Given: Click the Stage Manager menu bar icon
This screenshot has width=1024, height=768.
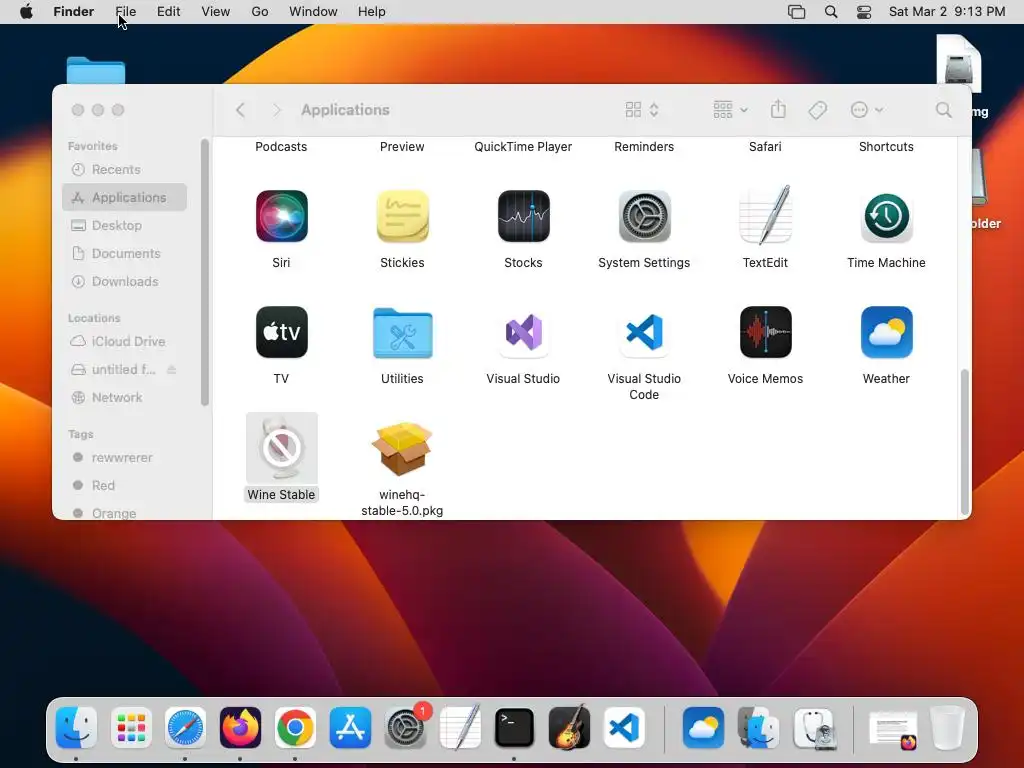Looking at the screenshot, I should point(796,12).
